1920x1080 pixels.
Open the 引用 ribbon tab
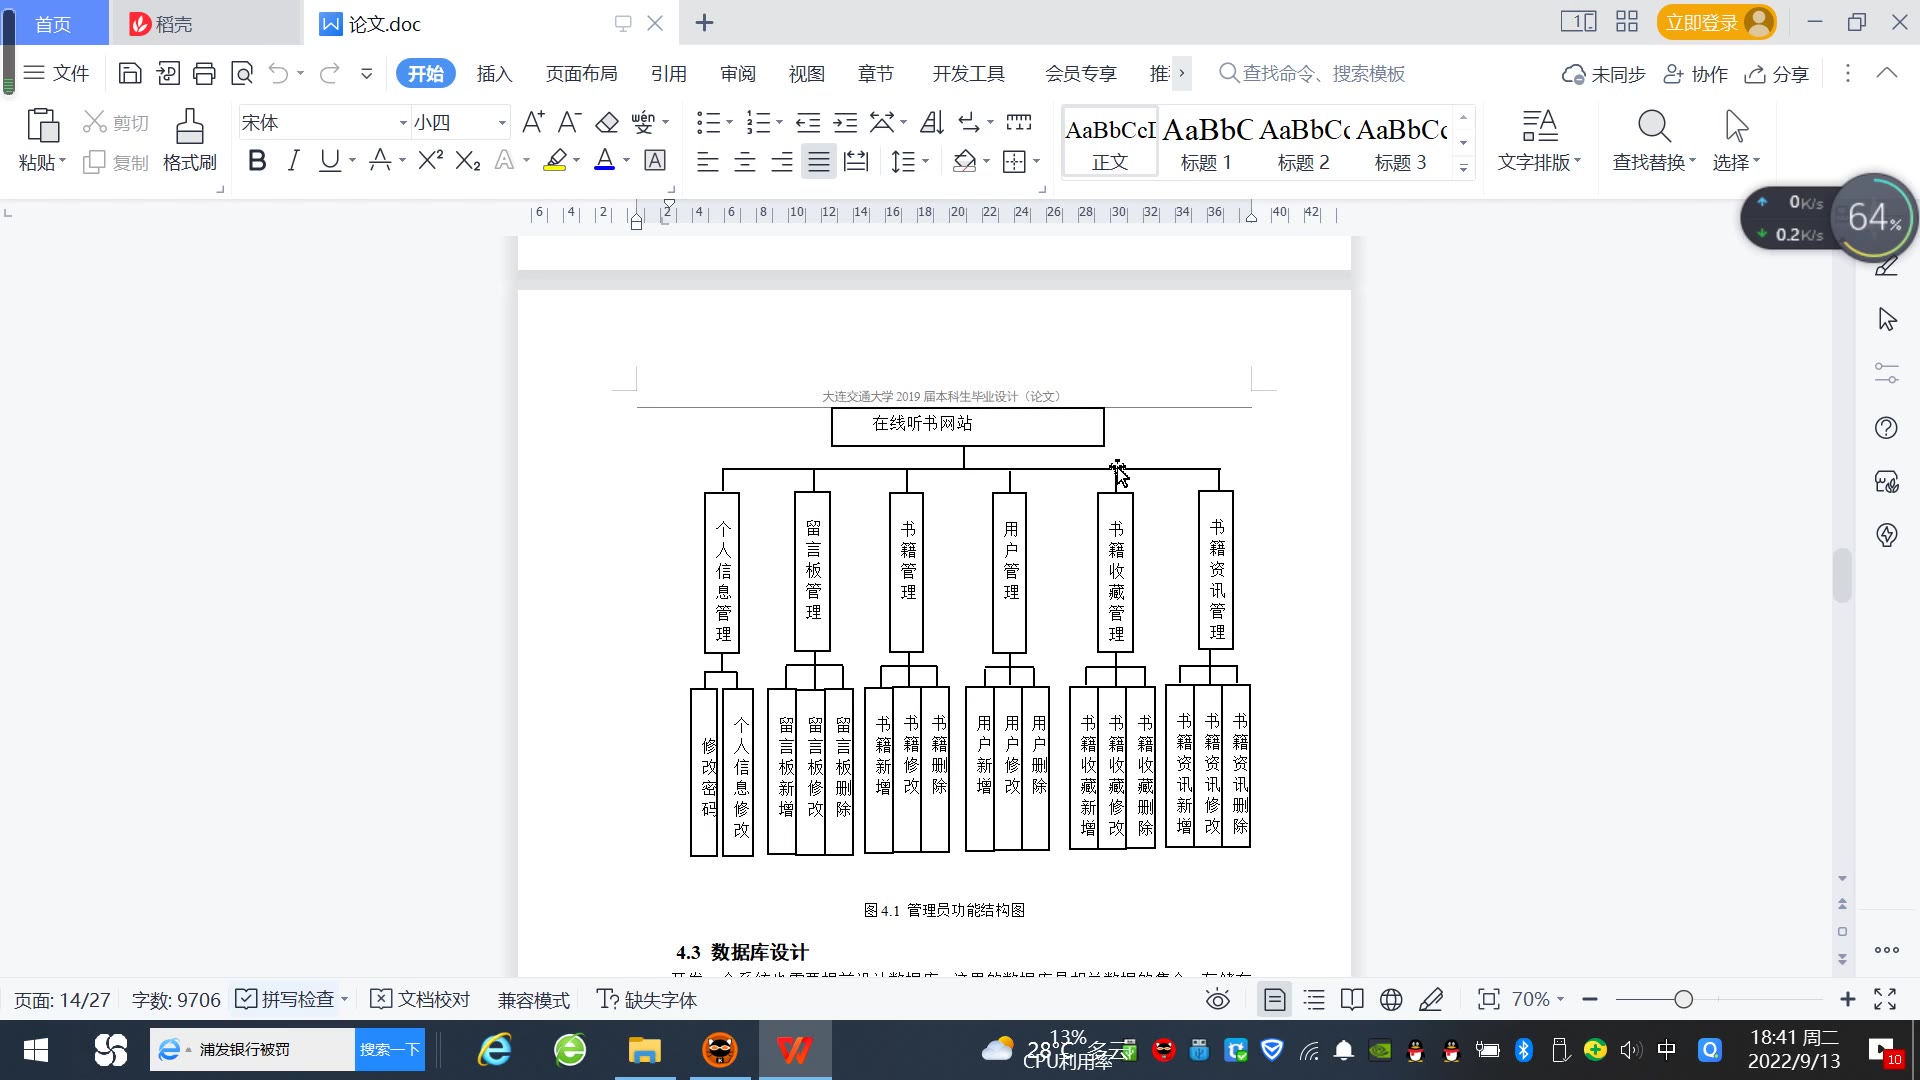click(668, 74)
